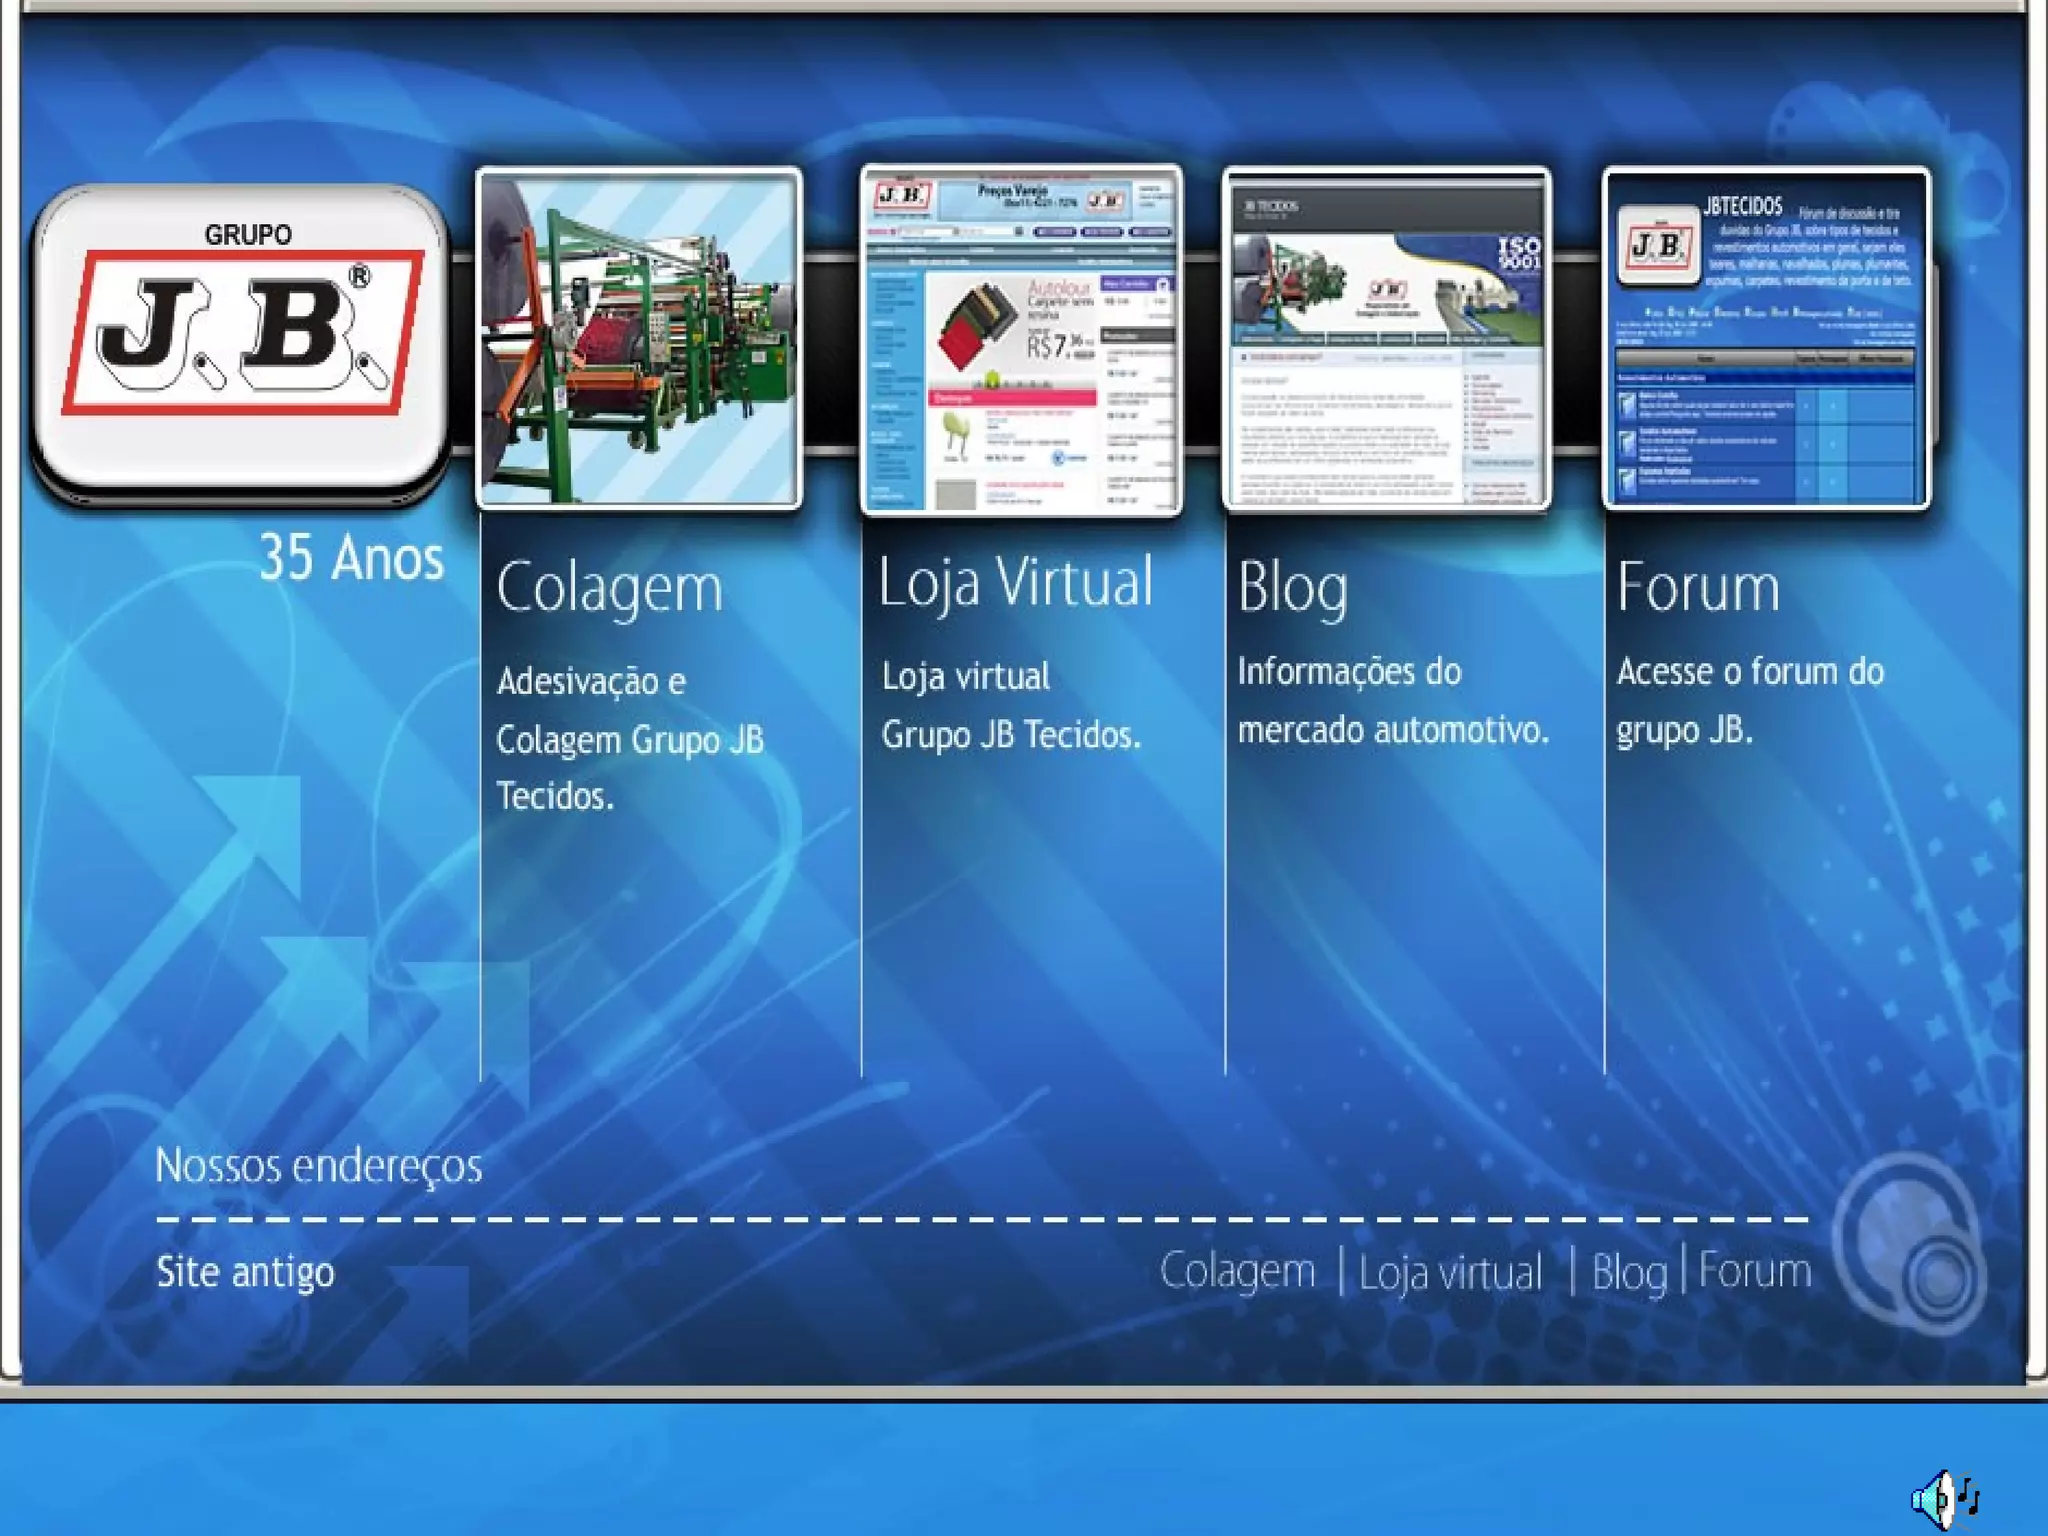
Task: Open the Blog screenshot thumbnail
Action: tap(1387, 338)
